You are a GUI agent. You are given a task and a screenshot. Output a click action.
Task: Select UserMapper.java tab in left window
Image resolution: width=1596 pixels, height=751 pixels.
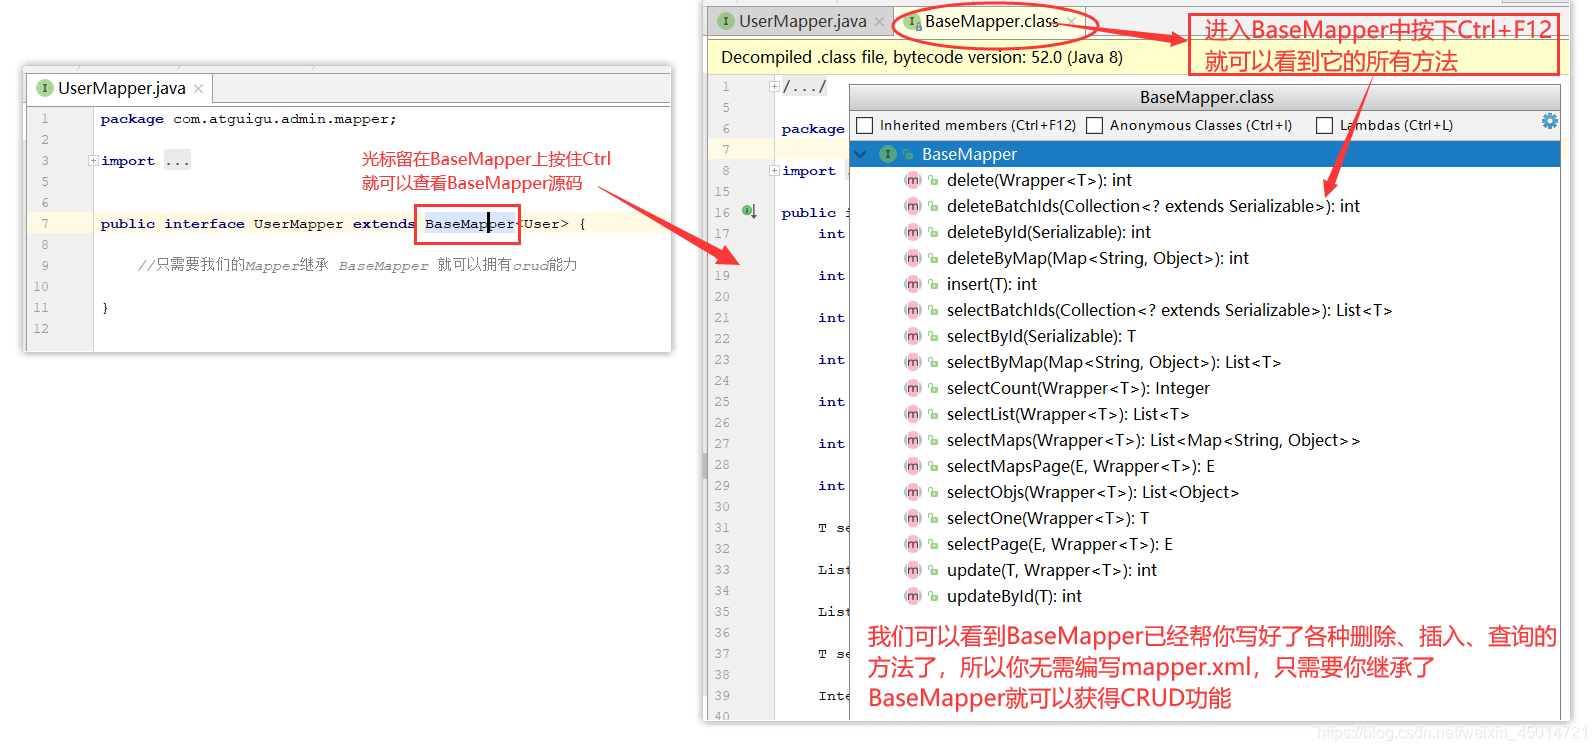pos(121,88)
